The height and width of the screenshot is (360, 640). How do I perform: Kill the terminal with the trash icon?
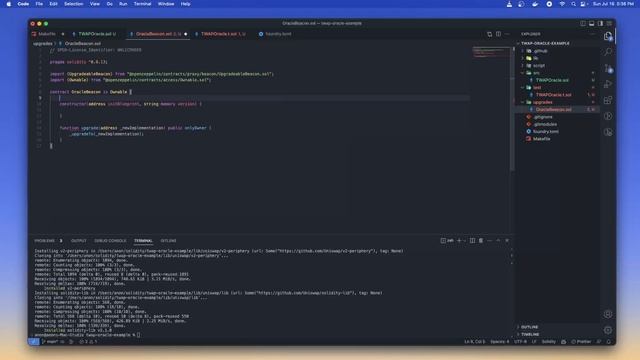click(481, 241)
